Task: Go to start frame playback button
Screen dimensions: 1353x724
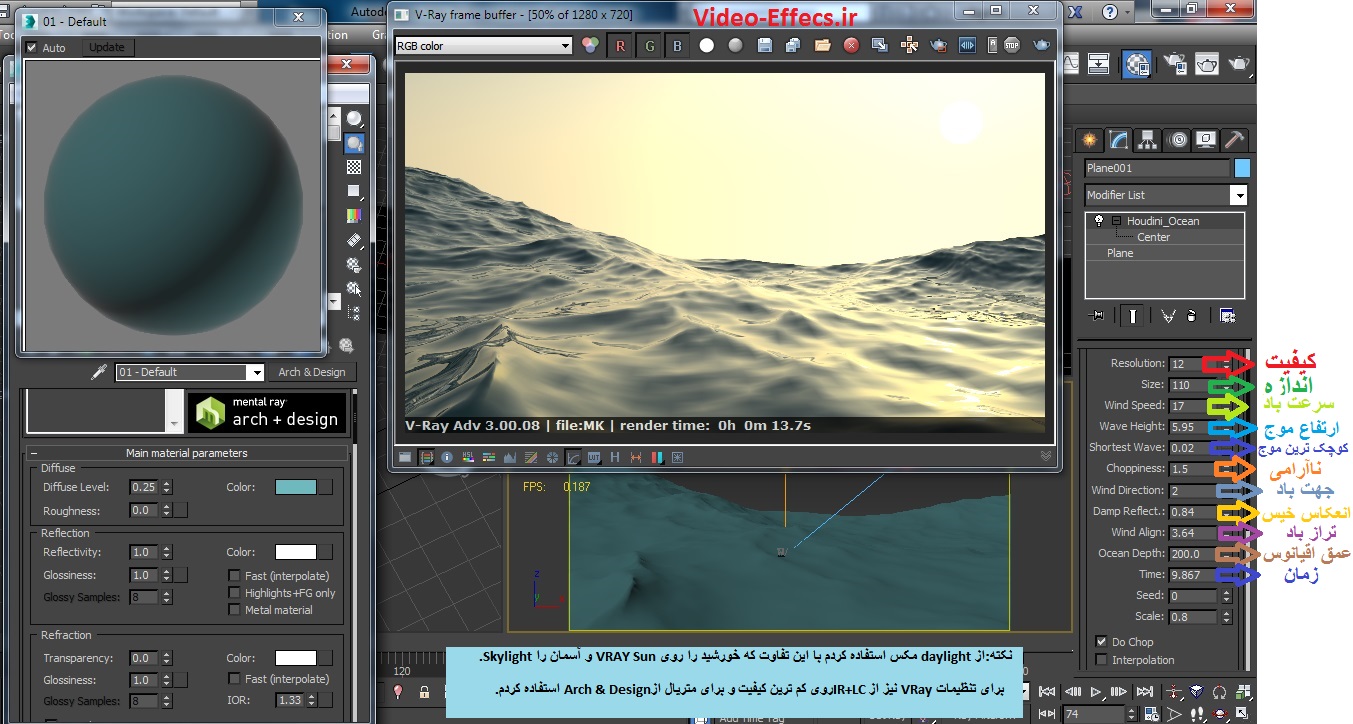Action: click(x=1047, y=692)
